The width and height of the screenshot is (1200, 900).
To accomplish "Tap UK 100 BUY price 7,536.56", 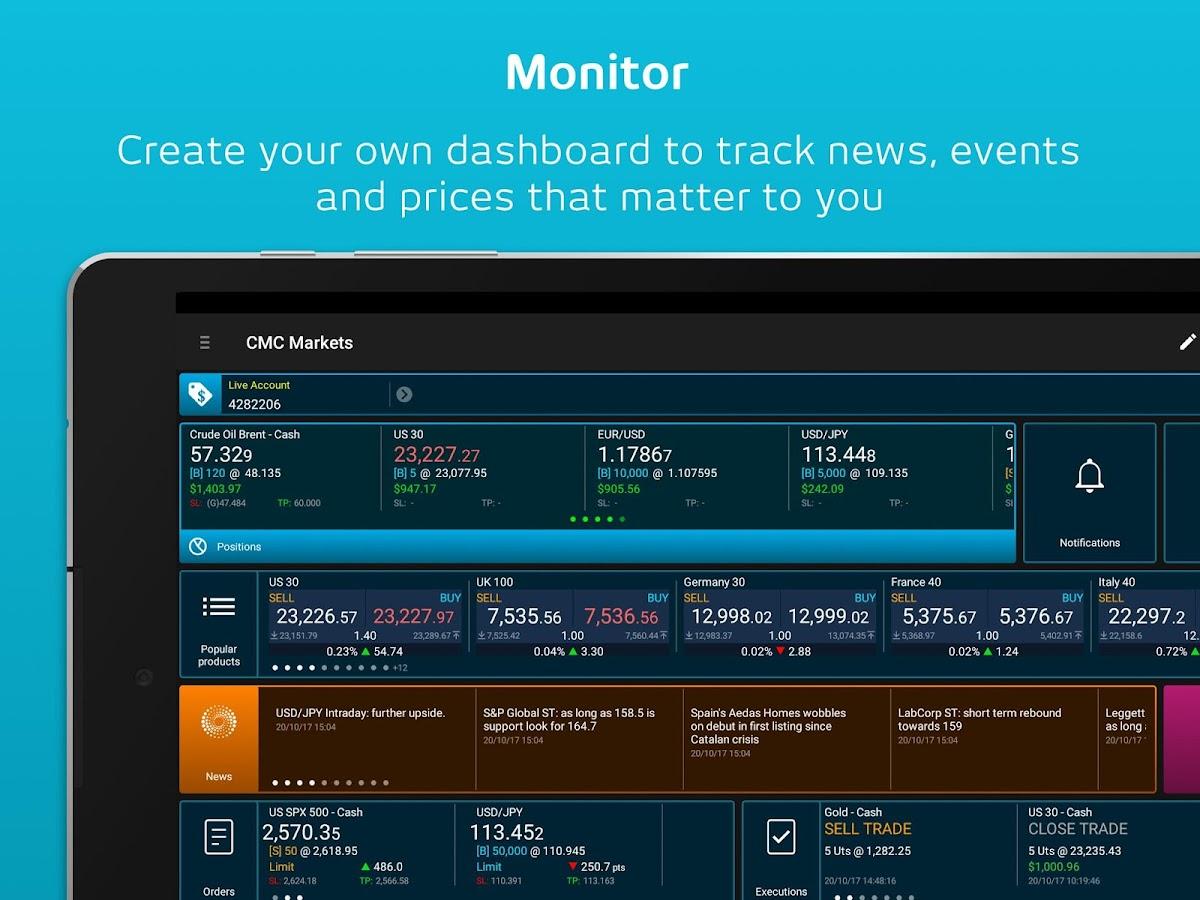I will pyautogui.click(x=621, y=616).
